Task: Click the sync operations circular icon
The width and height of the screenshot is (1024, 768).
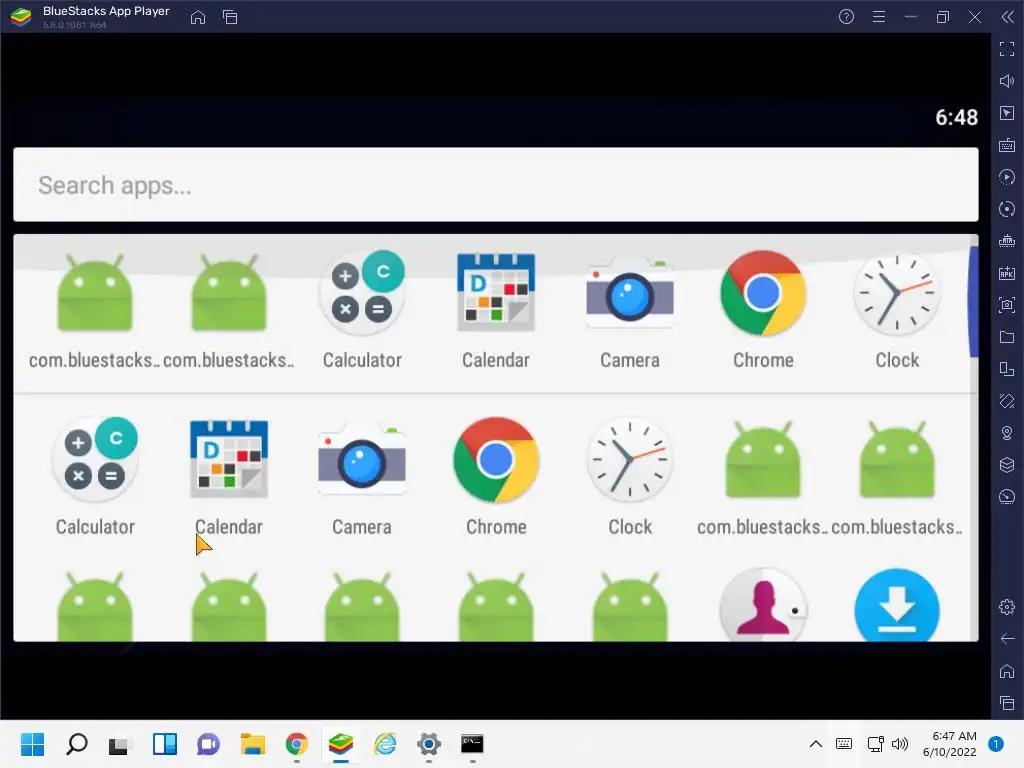Action: tap(1007, 209)
